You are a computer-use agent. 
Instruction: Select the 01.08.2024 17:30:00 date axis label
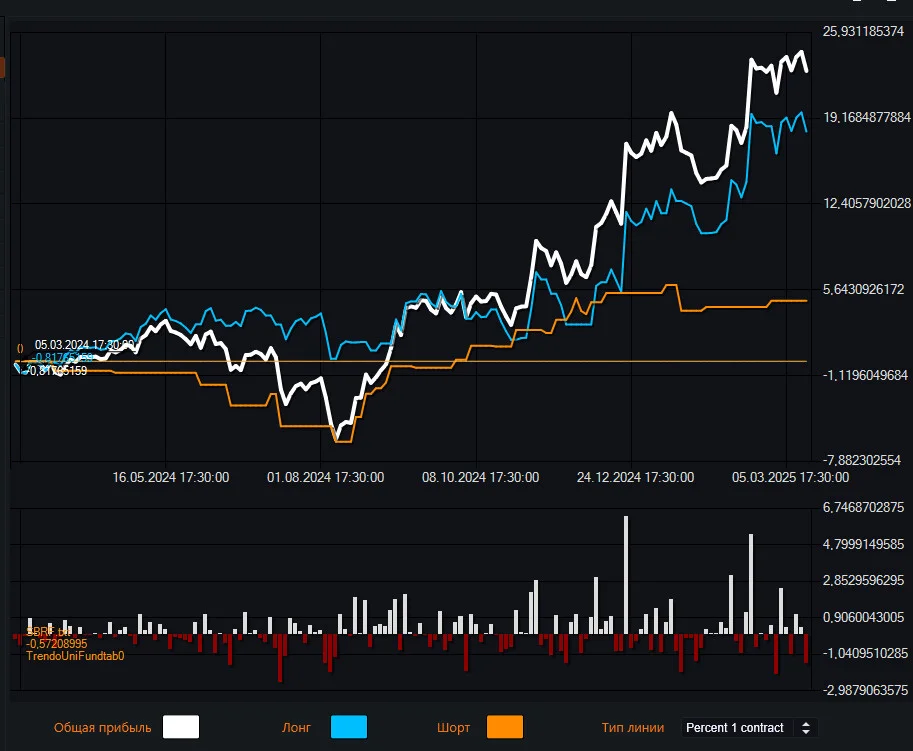[x=325, y=477]
